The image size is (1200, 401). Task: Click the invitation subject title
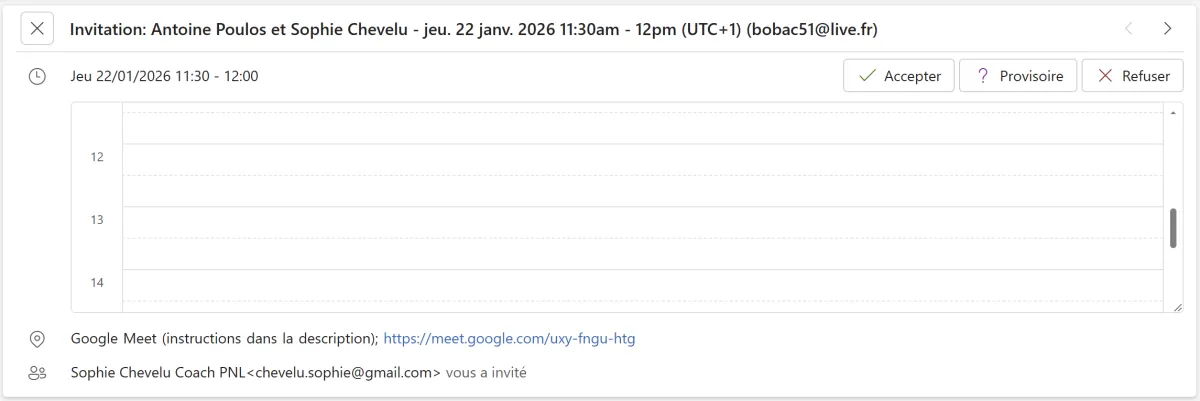point(473,29)
